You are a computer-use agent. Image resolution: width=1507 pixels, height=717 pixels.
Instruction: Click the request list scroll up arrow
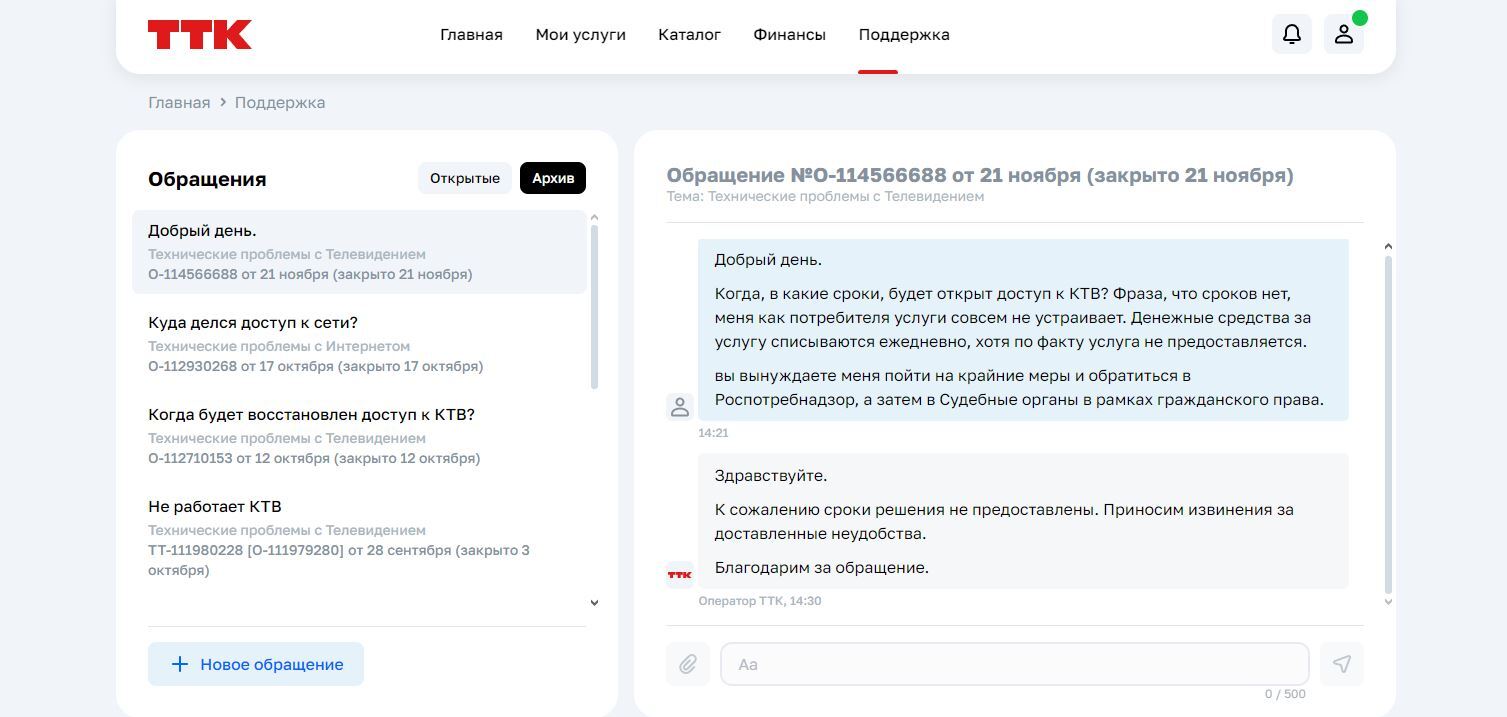pyautogui.click(x=594, y=217)
